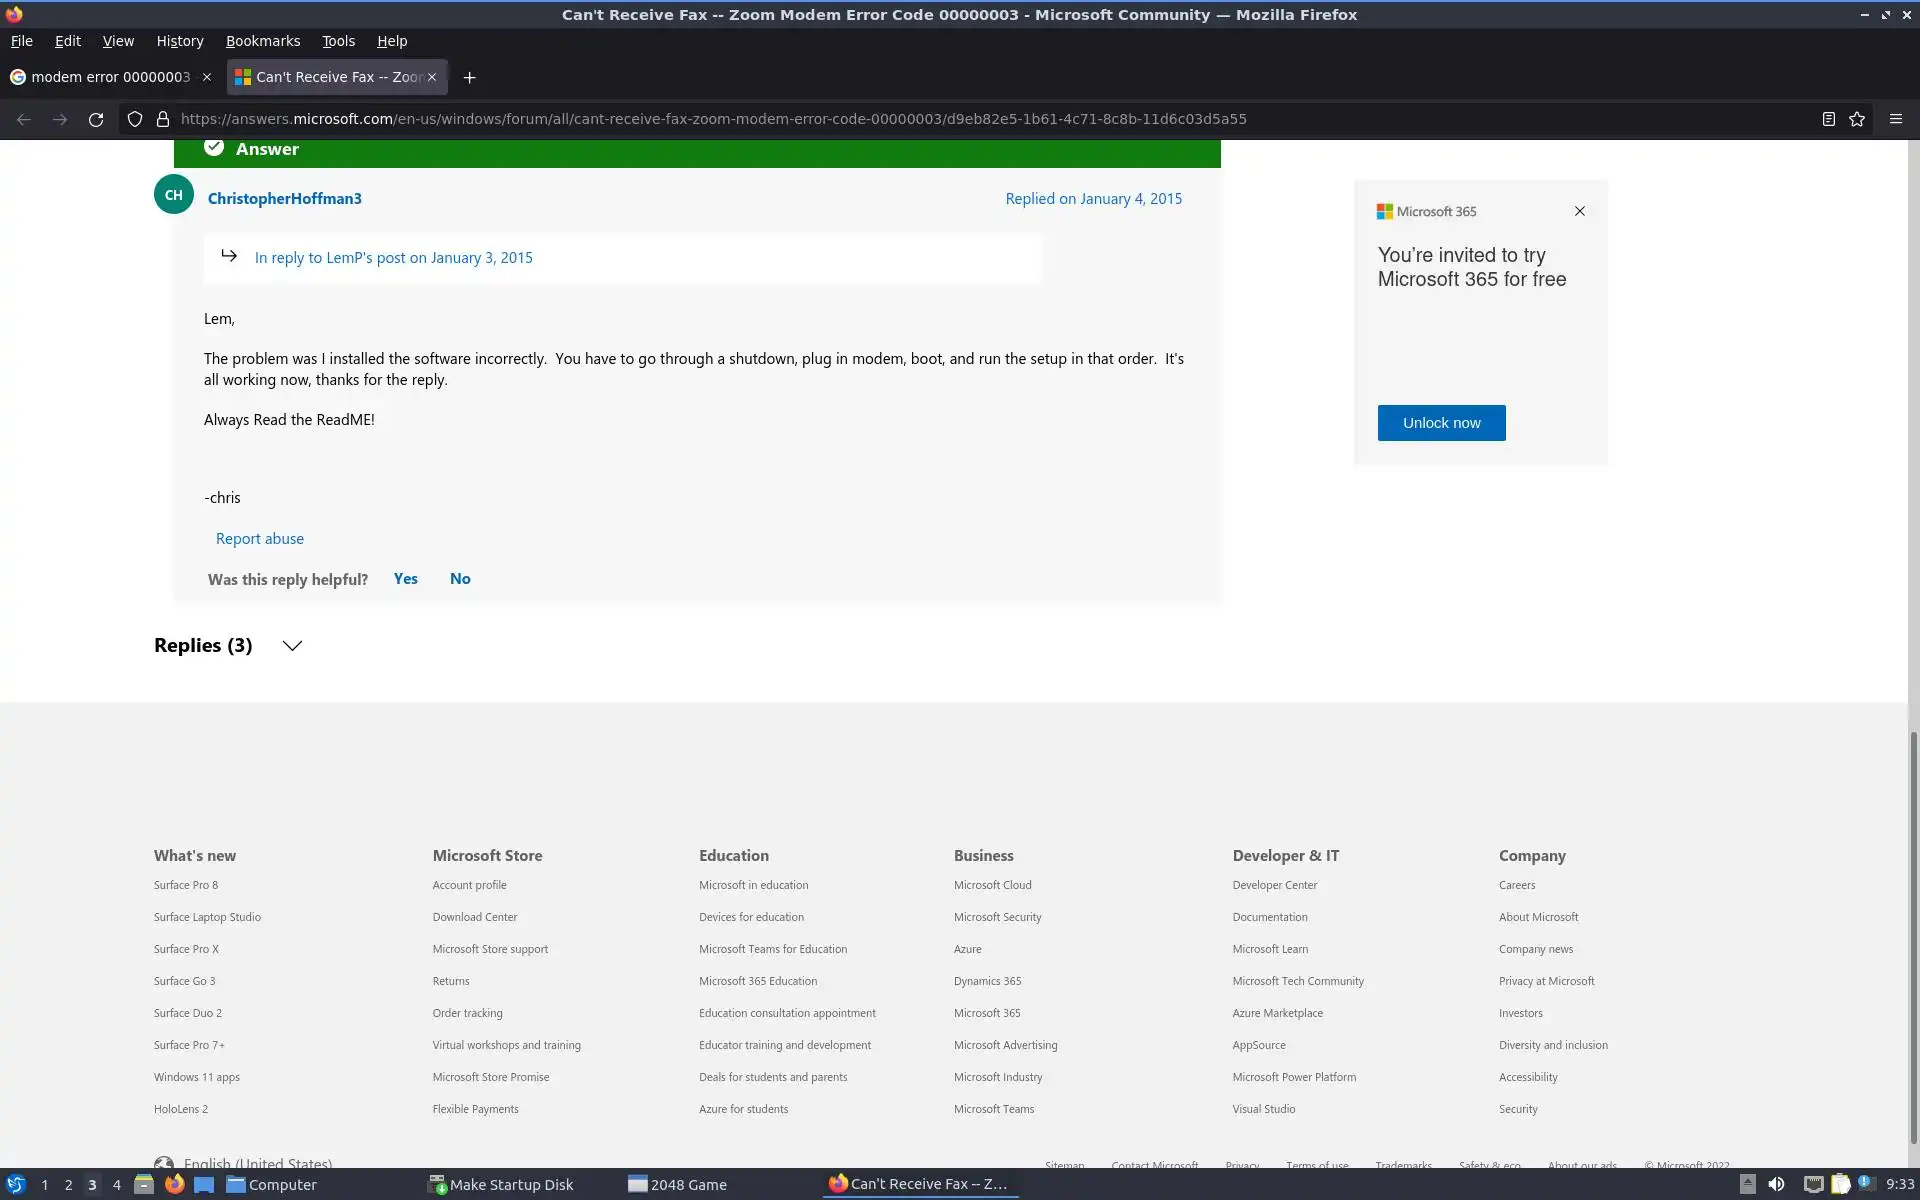
Task: Open the History menu
Action: 179,41
